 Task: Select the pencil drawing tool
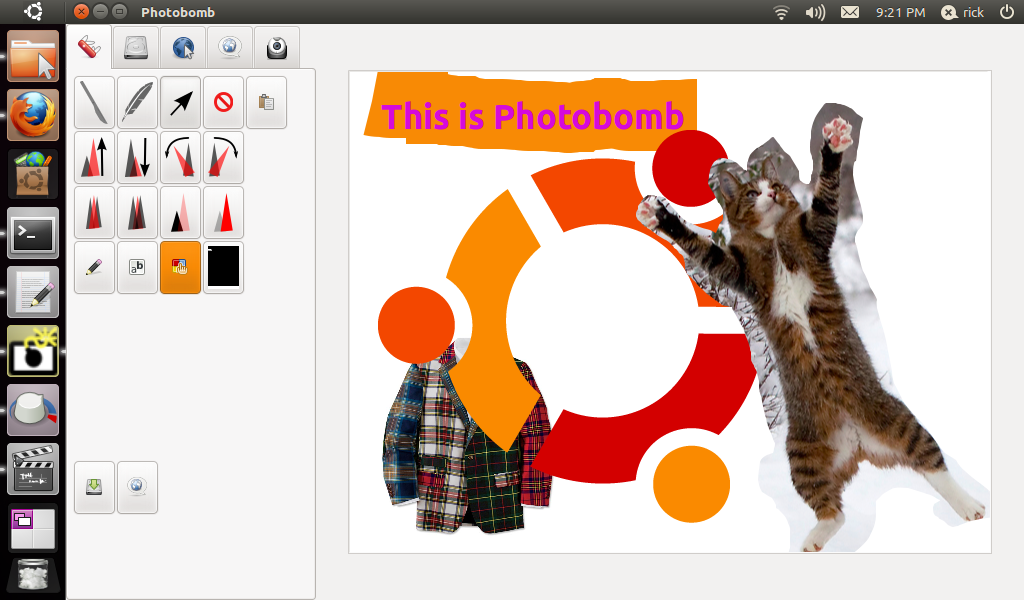95,267
